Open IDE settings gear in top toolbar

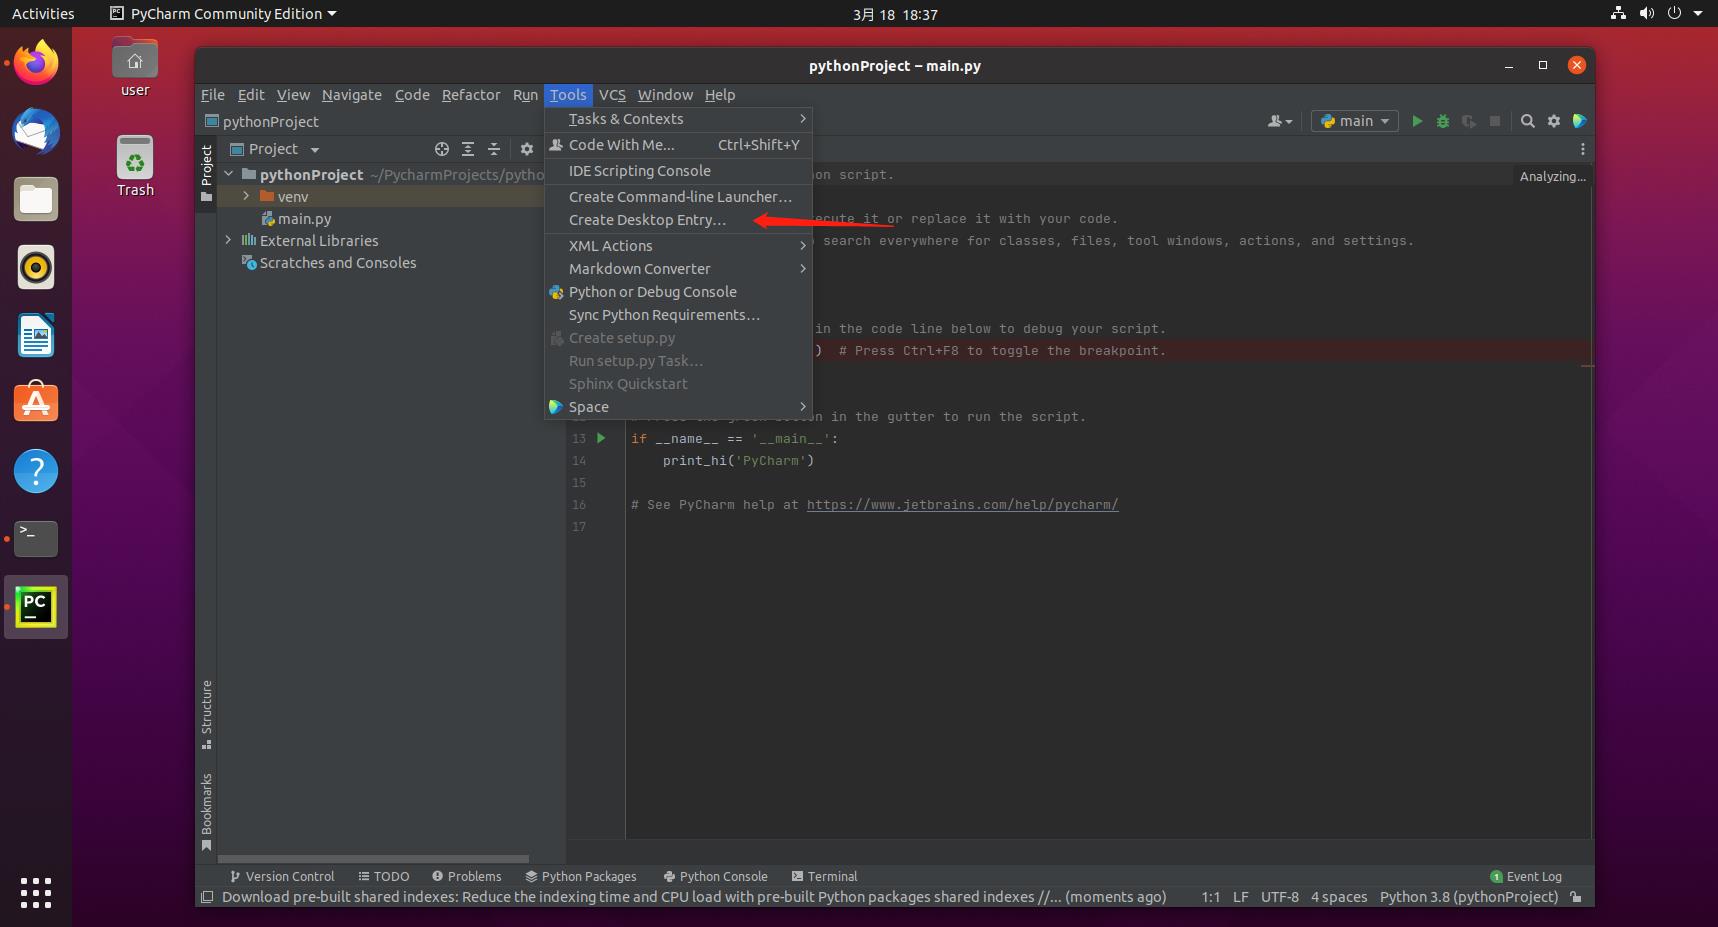1553,121
